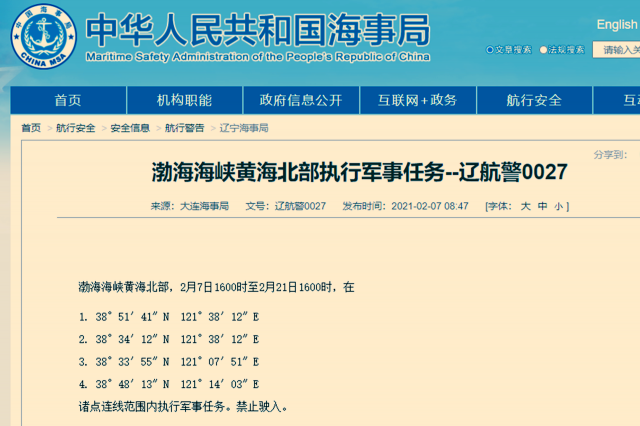Open the 机构职能 navigation tab
Viewport: 640px width, 426px height.
[x=184, y=100]
